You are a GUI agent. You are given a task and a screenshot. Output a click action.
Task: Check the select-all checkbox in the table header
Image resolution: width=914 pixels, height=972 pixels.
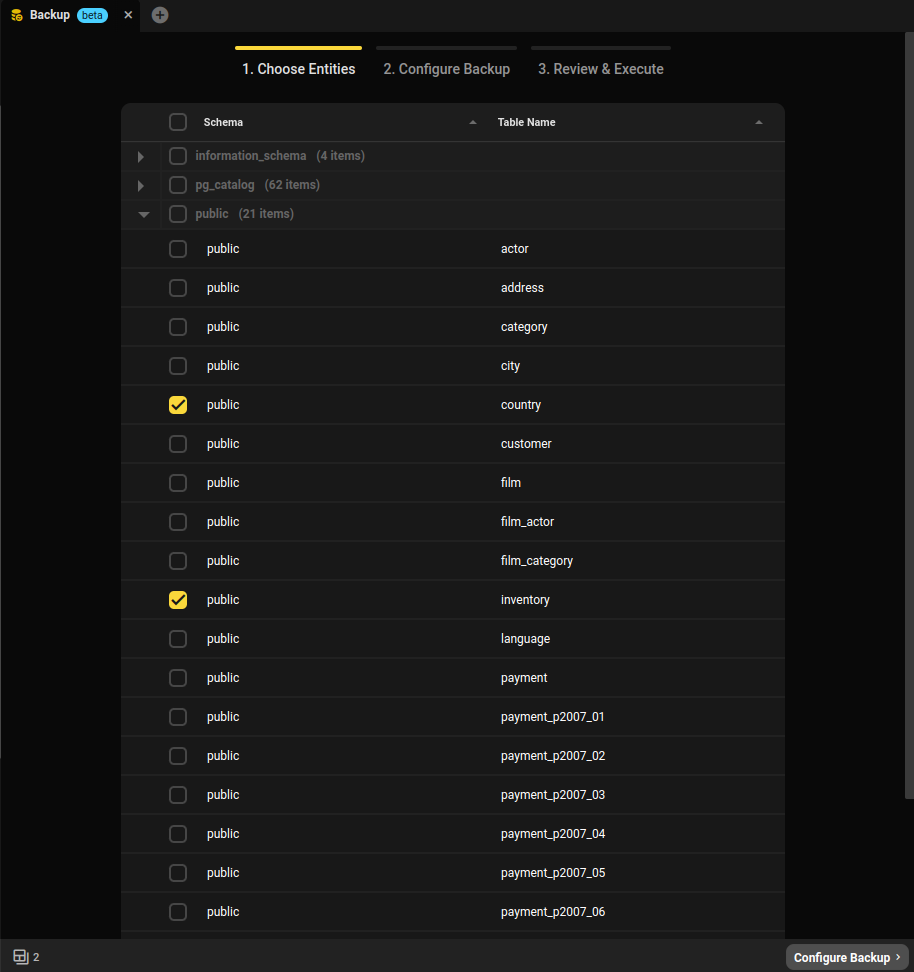tap(177, 121)
